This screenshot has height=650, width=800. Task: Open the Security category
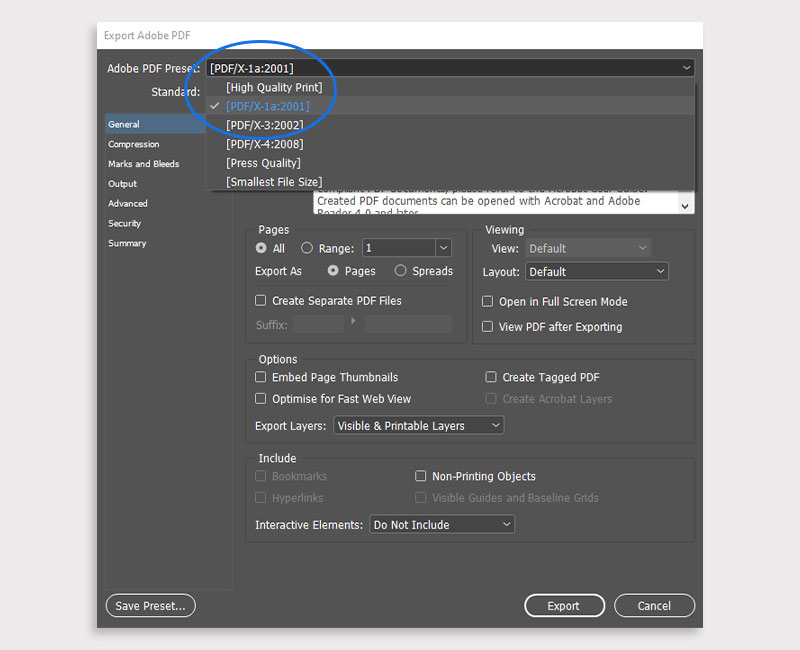pyautogui.click(x=124, y=223)
